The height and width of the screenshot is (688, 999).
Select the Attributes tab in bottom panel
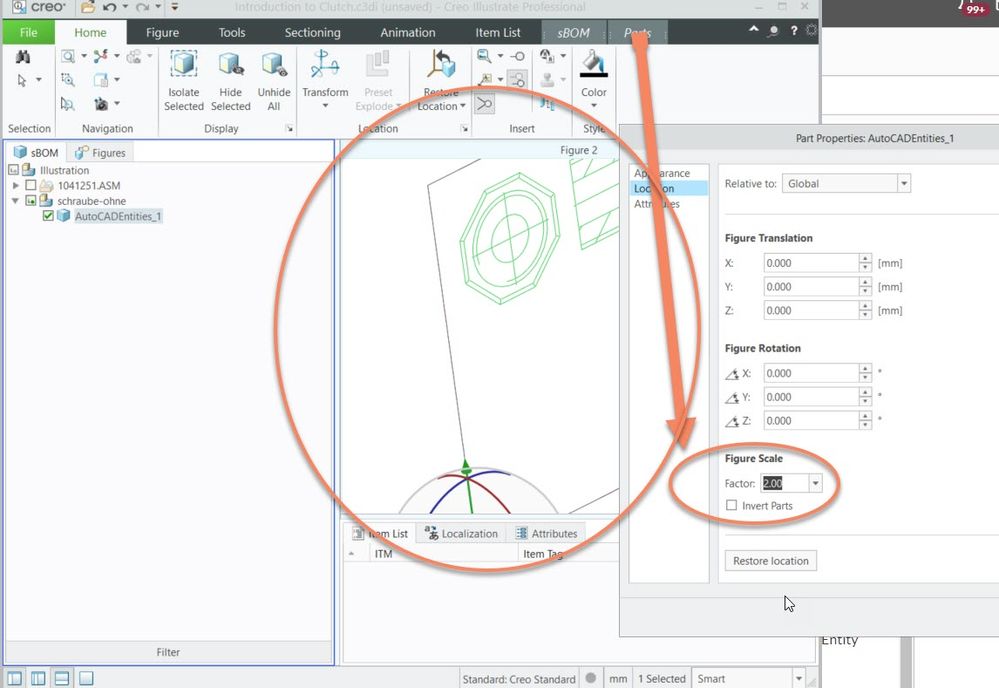coord(546,534)
